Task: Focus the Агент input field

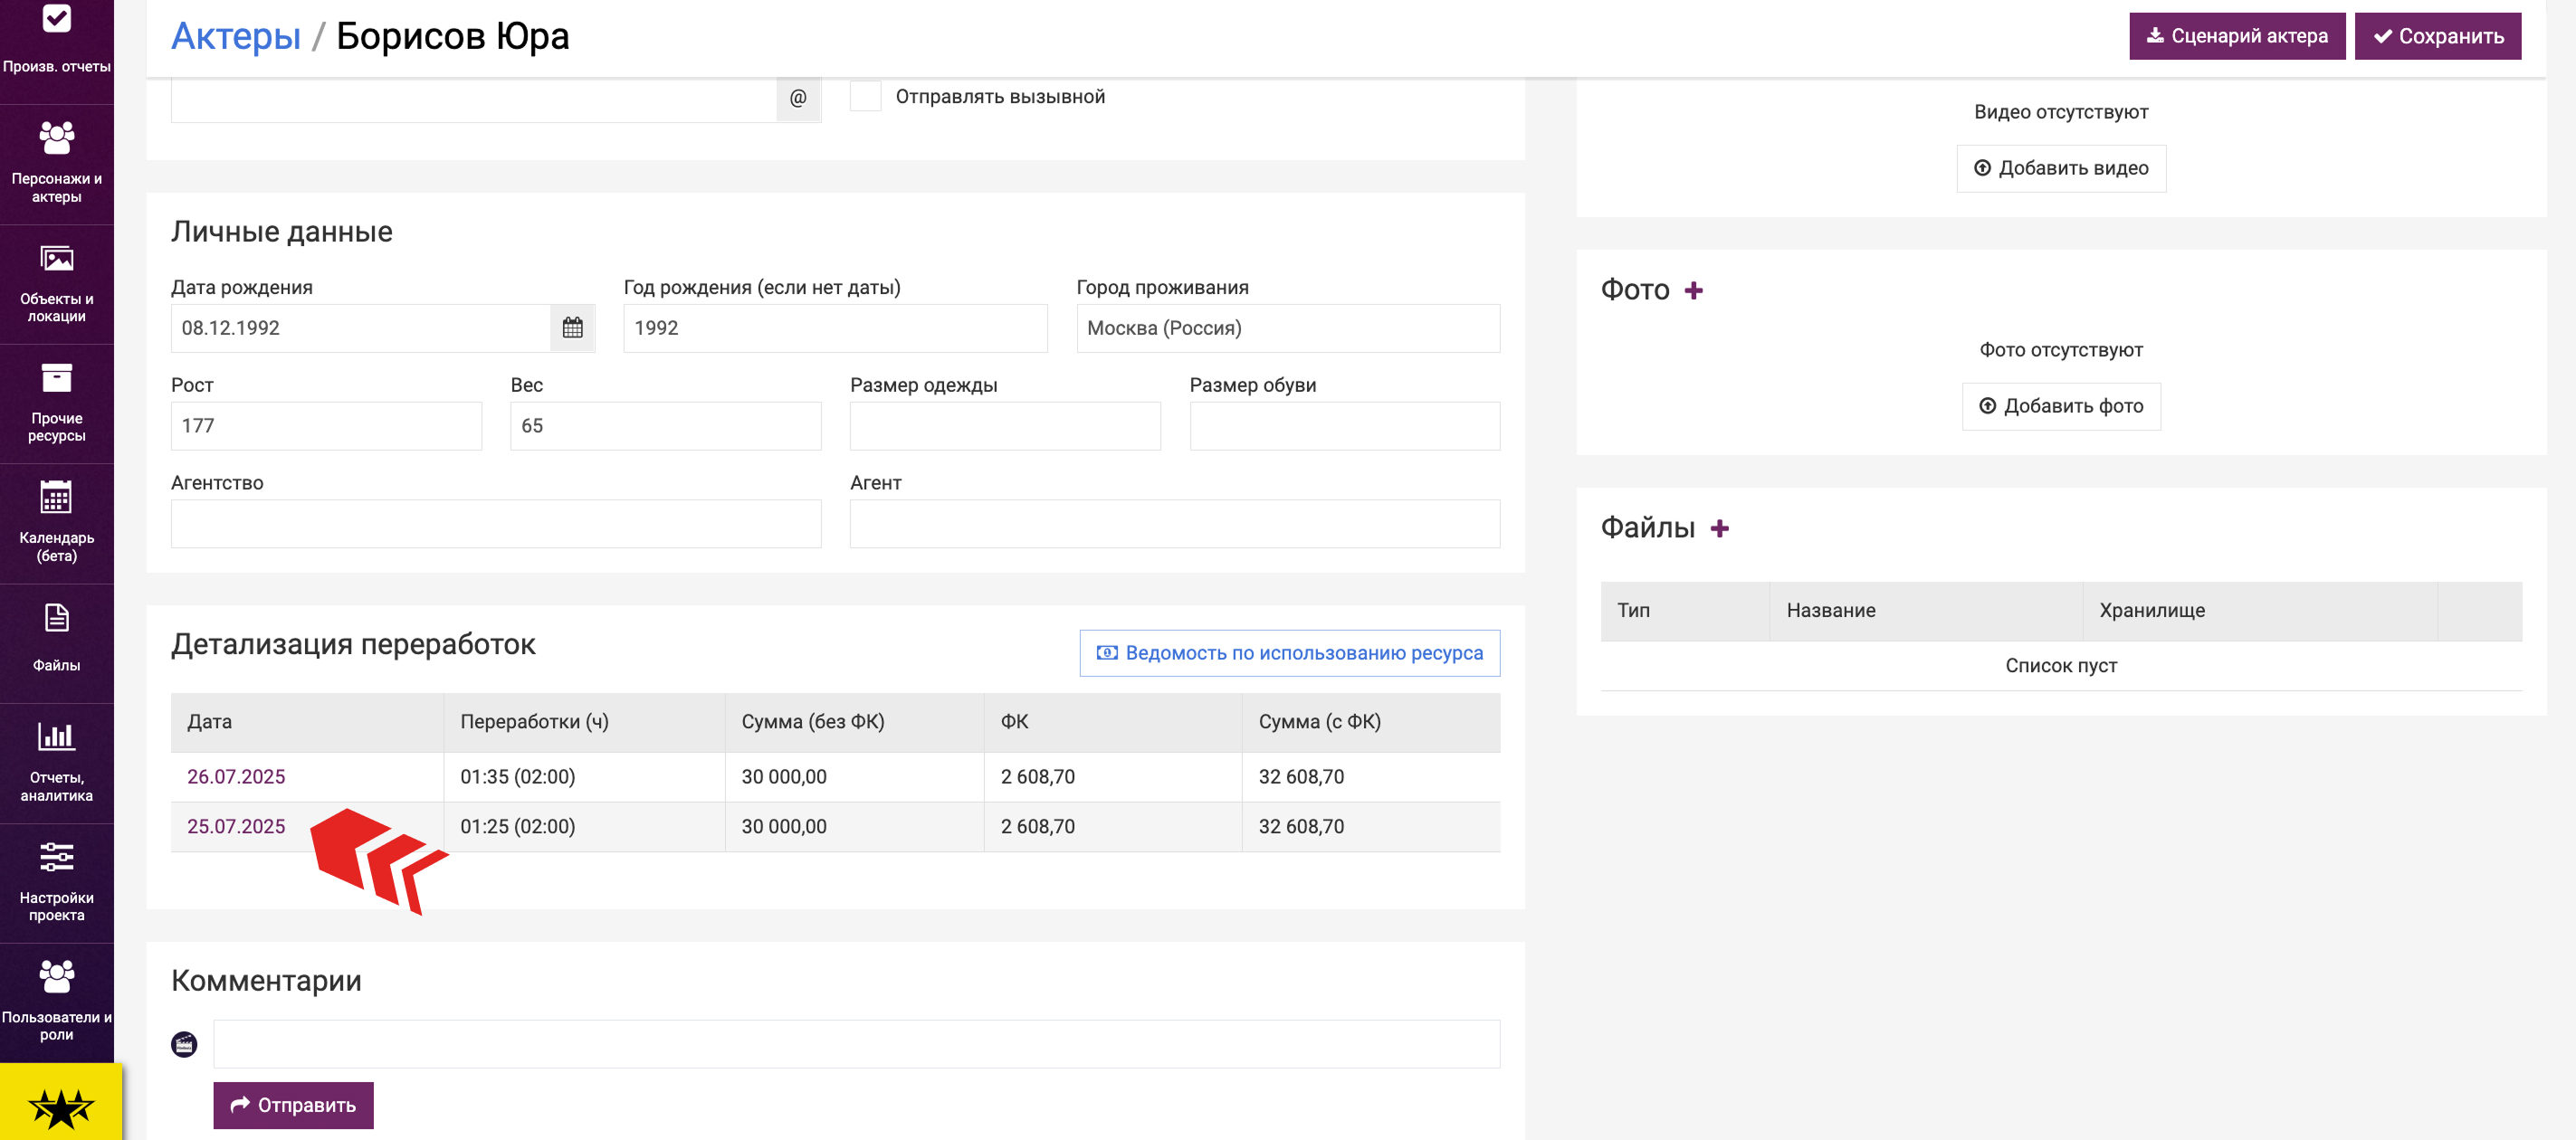Action: (x=1175, y=524)
